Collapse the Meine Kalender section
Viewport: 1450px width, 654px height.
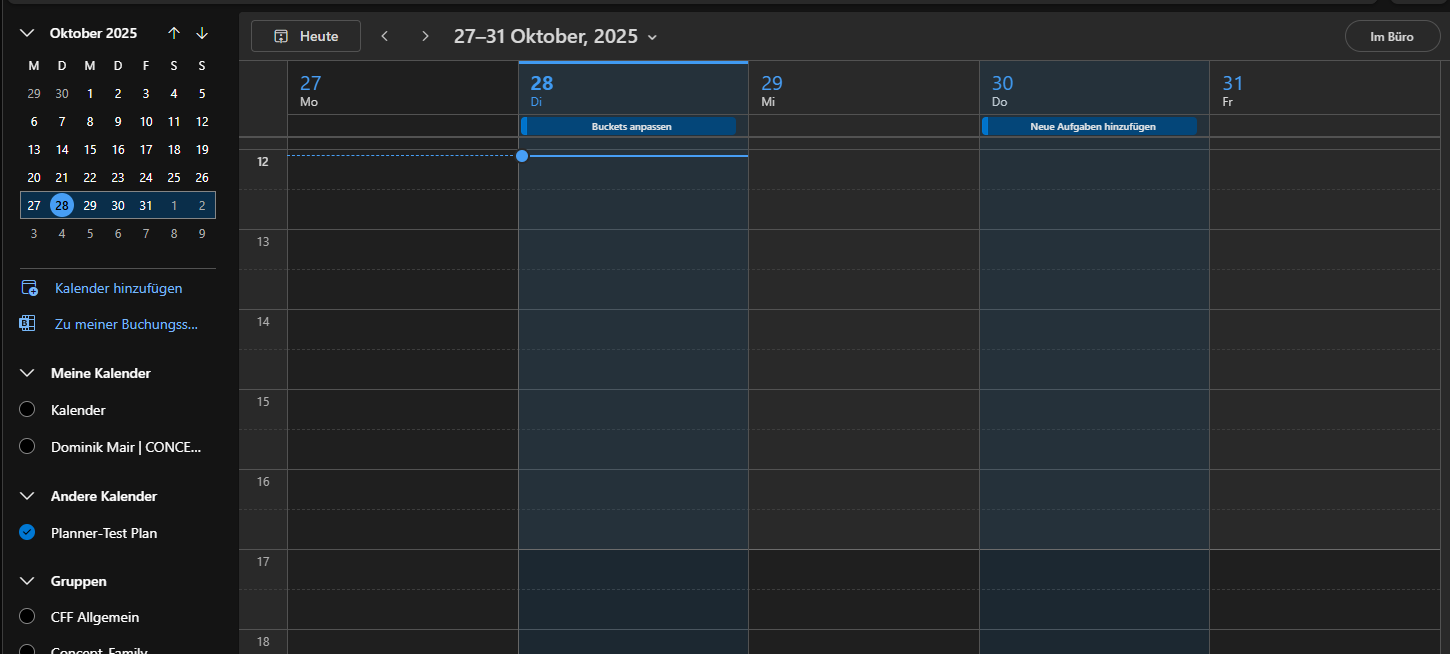point(28,373)
